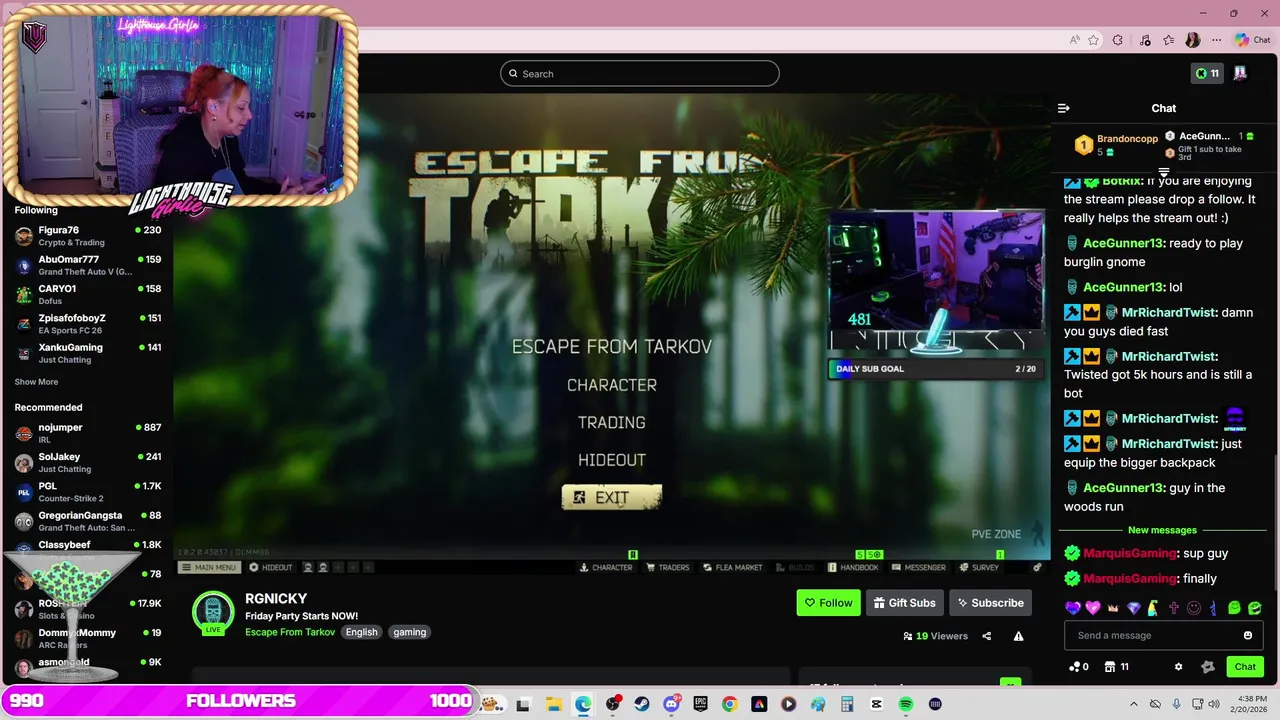Send the purple cross emote
The image size is (1280, 720).
1174,608
